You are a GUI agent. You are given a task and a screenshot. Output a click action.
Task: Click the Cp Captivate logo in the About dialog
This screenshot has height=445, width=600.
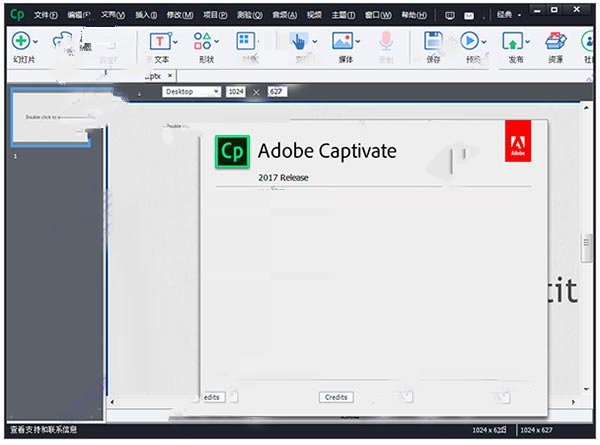click(232, 152)
